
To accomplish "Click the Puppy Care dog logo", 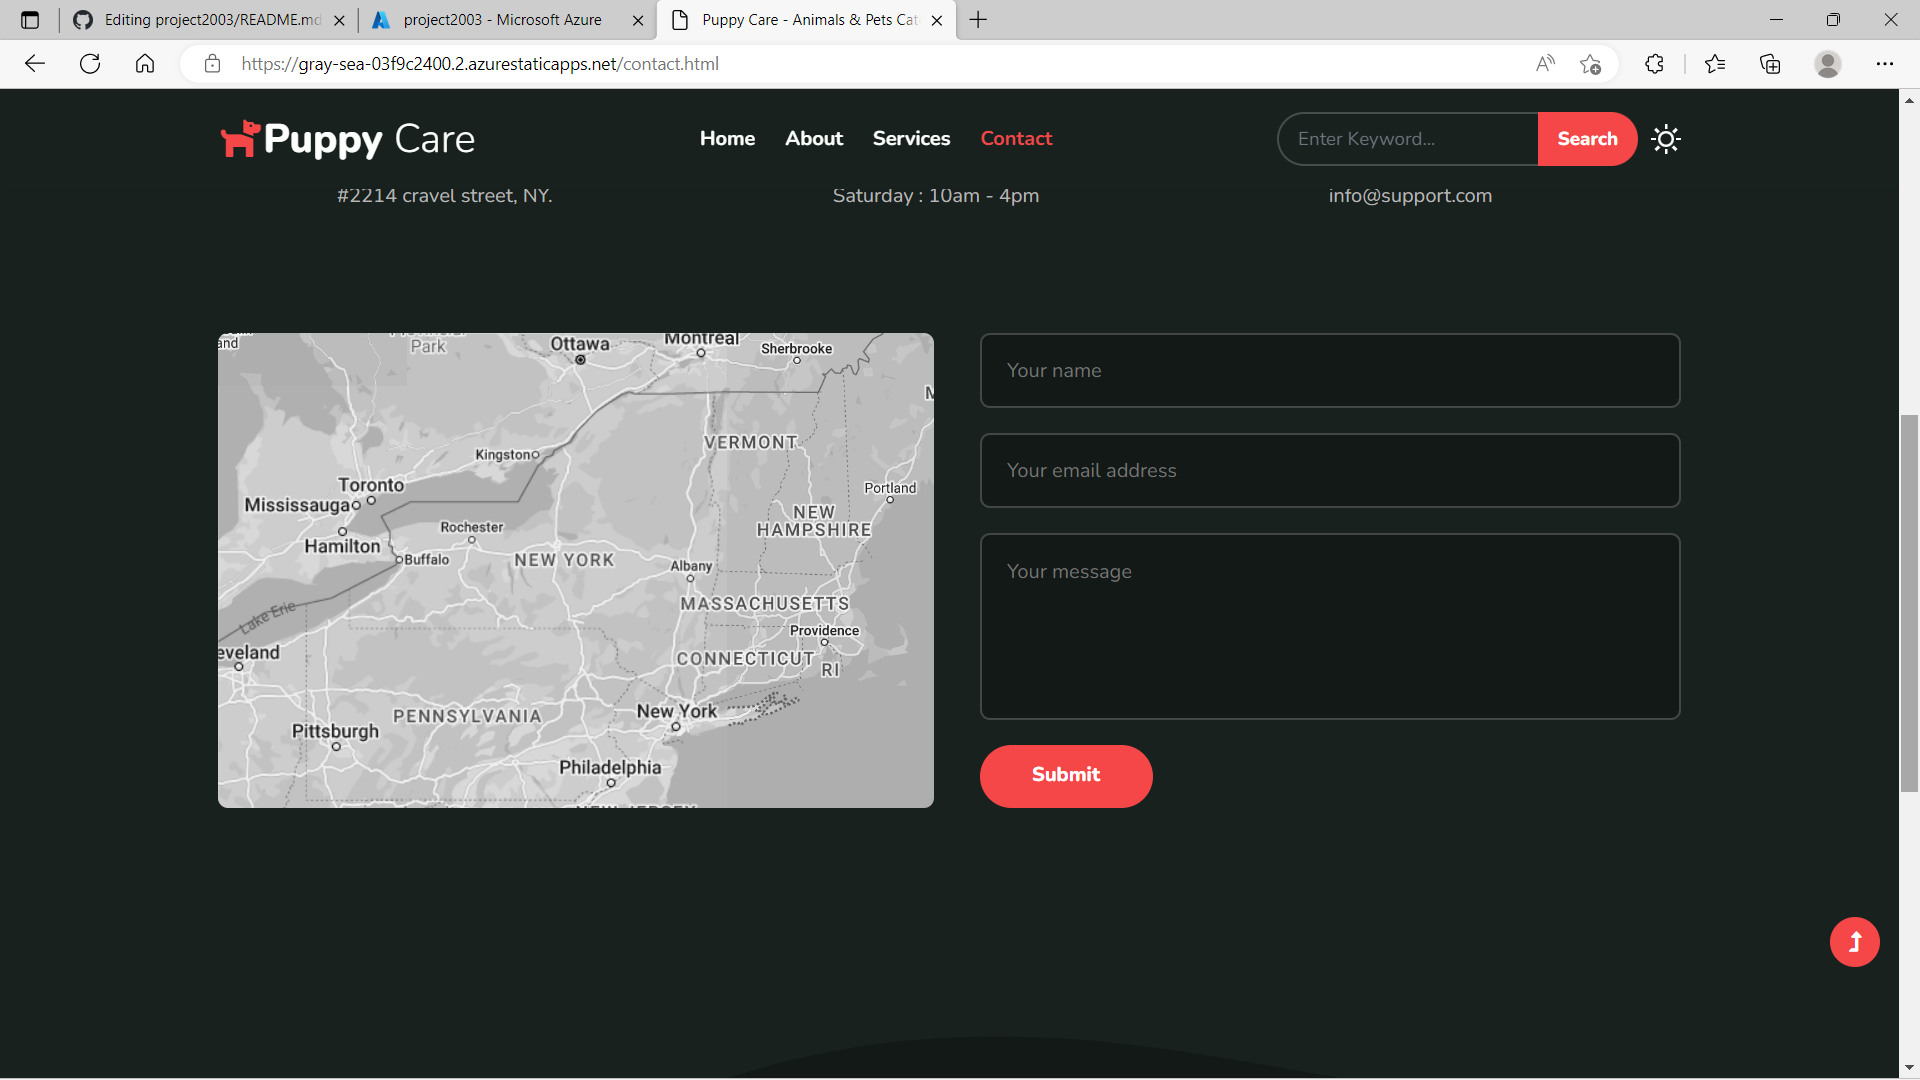I will (239, 139).
